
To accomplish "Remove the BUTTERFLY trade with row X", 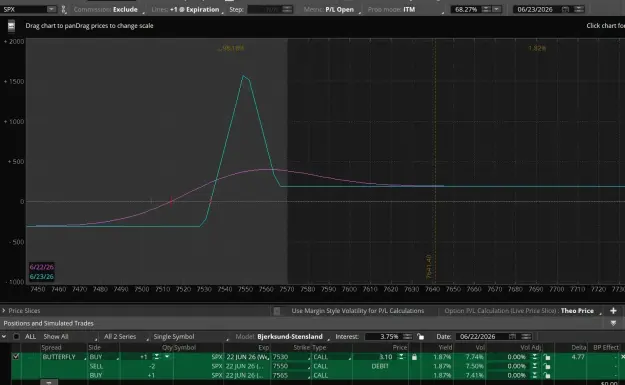I will click(622, 357).
